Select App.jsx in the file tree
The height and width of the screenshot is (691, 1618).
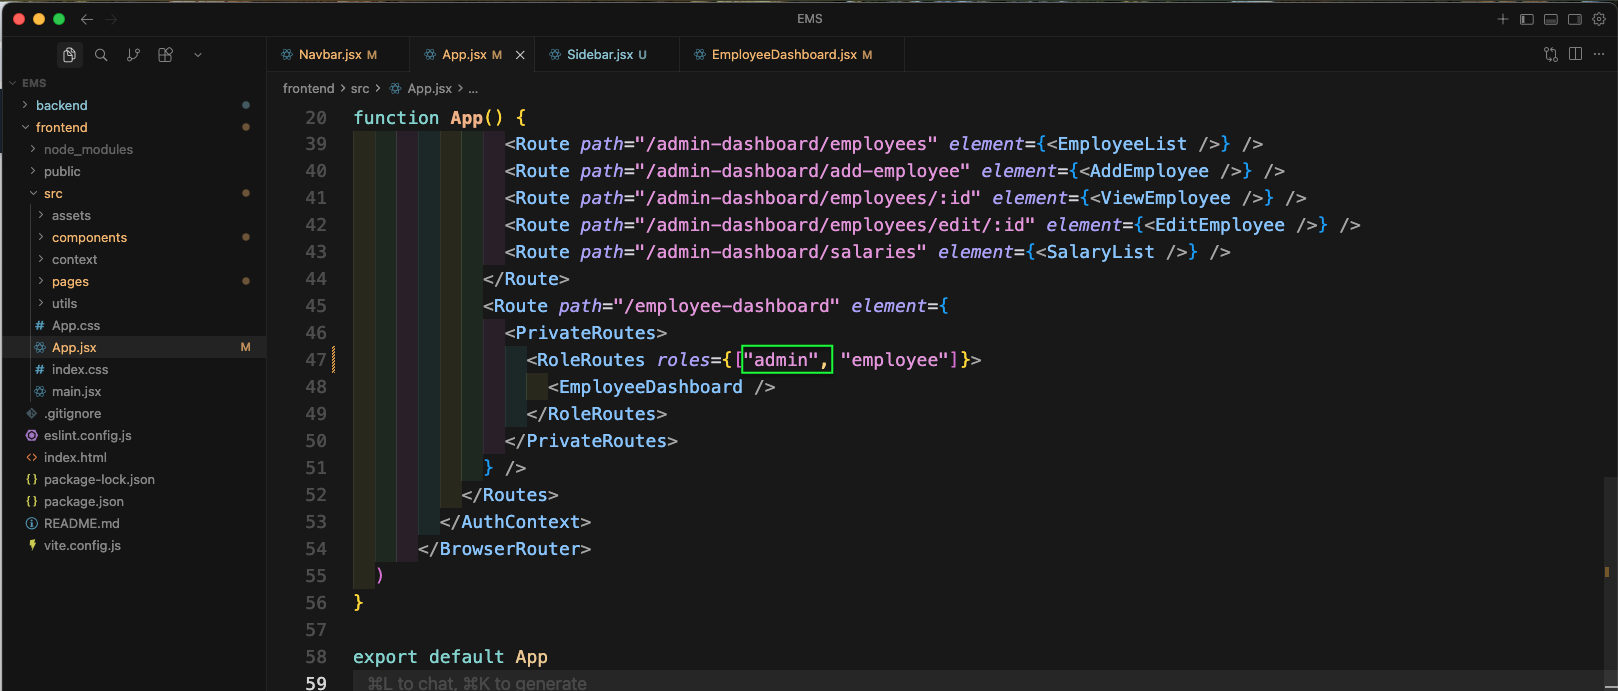(x=133, y=347)
